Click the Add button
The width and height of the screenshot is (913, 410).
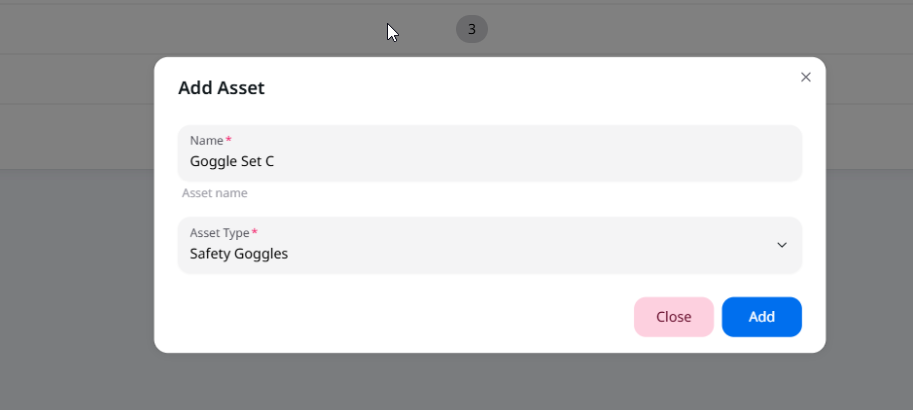pyautogui.click(x=762, y=317)
